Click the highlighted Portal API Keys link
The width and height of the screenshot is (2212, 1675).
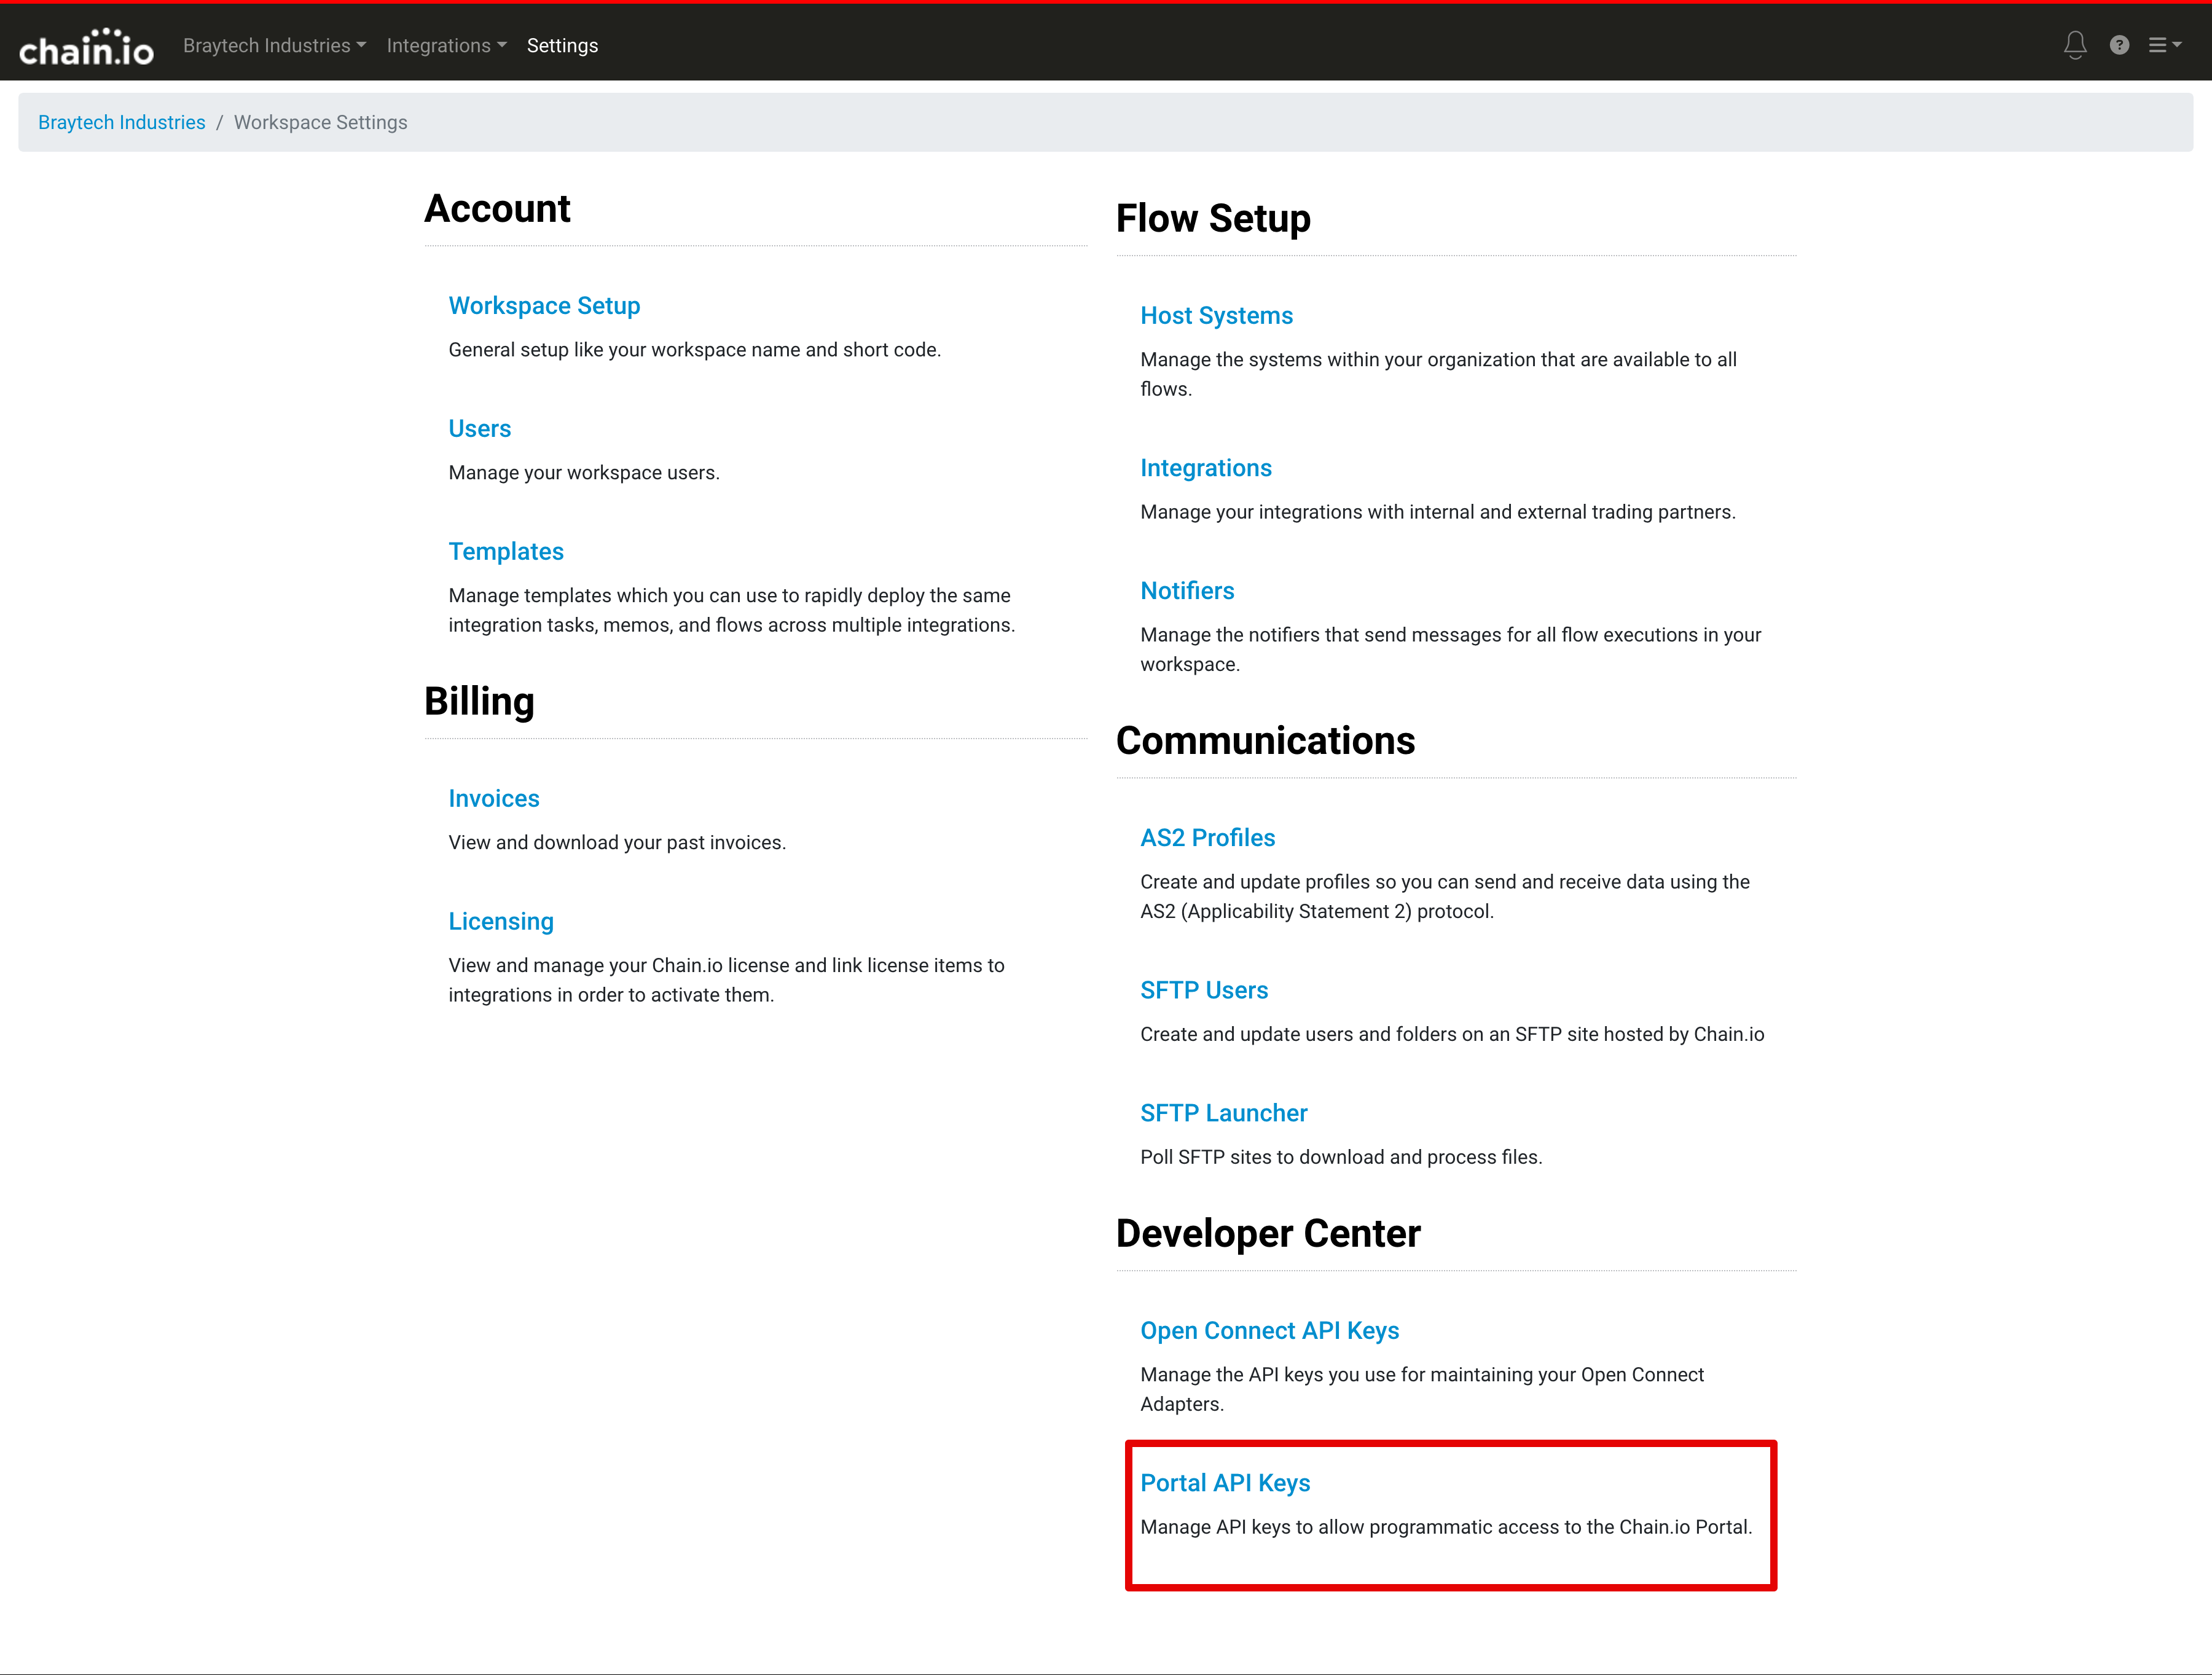(1224, 1484)
